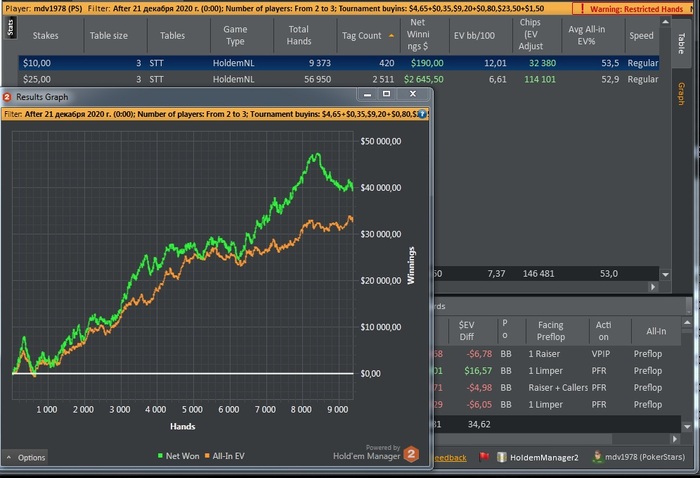Click the hands list scroll right arrow
The height and width of the screenshot is (478, 700).
(675, 439)
